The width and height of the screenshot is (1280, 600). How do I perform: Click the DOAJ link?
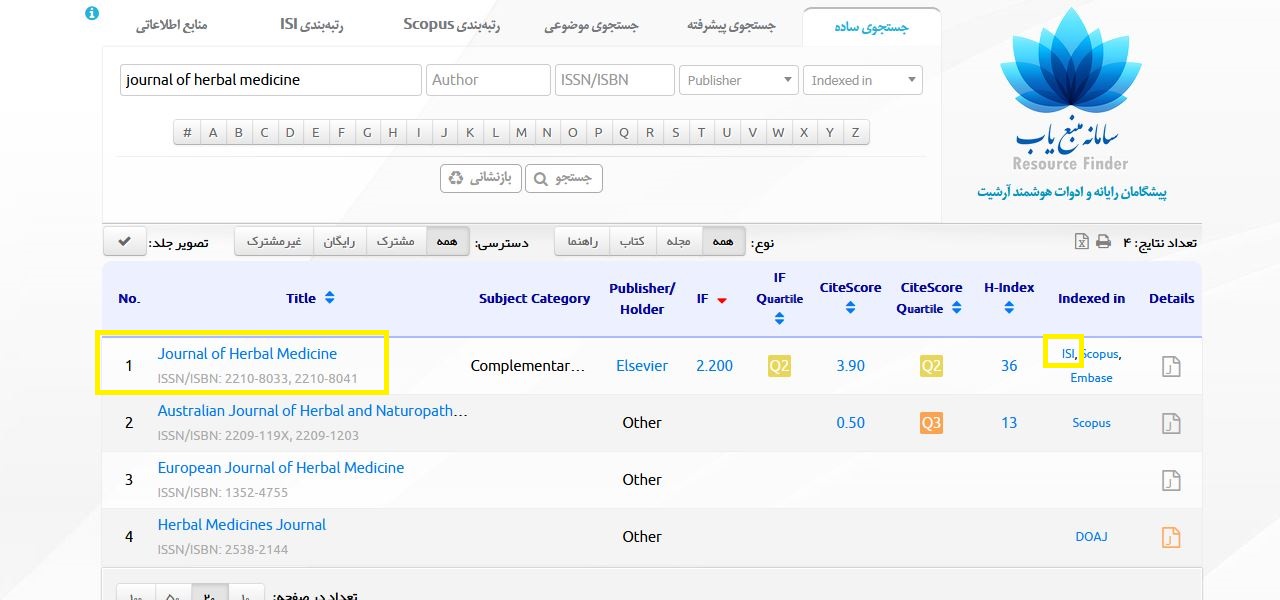[x=1091, y=537]
